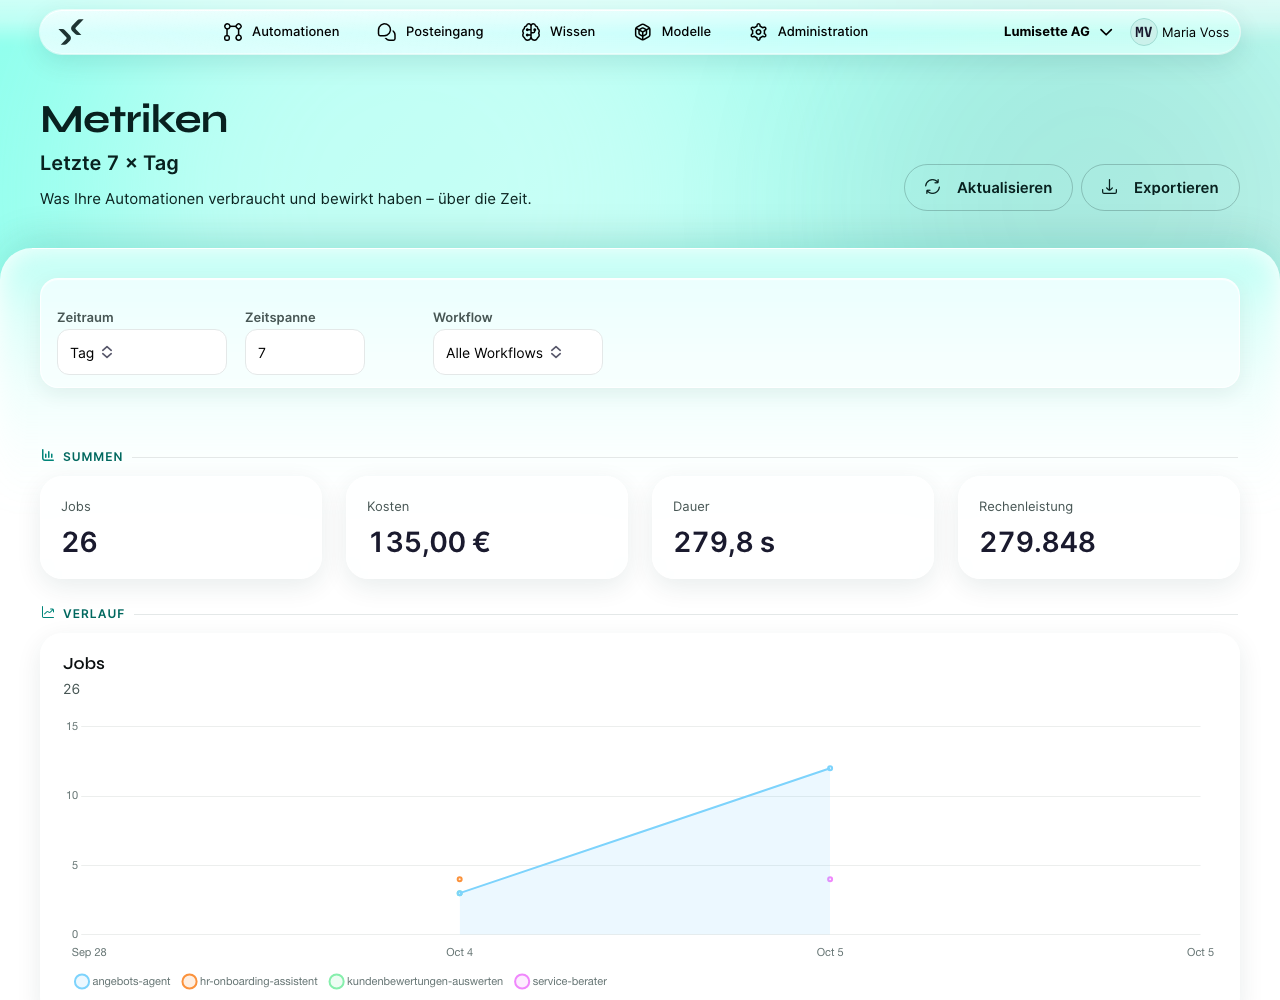Click the Administration gear icon
1280x1000 pixels.
[x=759, y=32]
